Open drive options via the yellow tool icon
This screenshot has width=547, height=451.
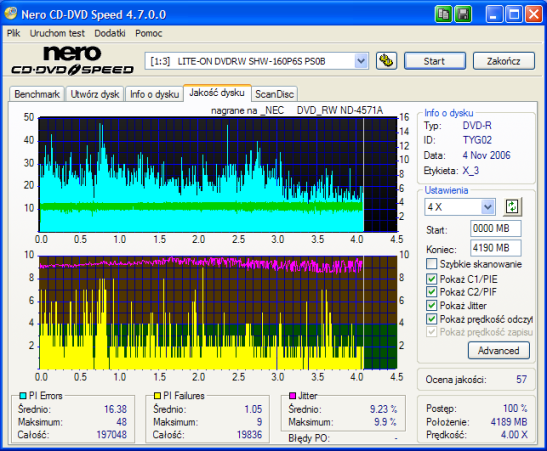[386, 61]
